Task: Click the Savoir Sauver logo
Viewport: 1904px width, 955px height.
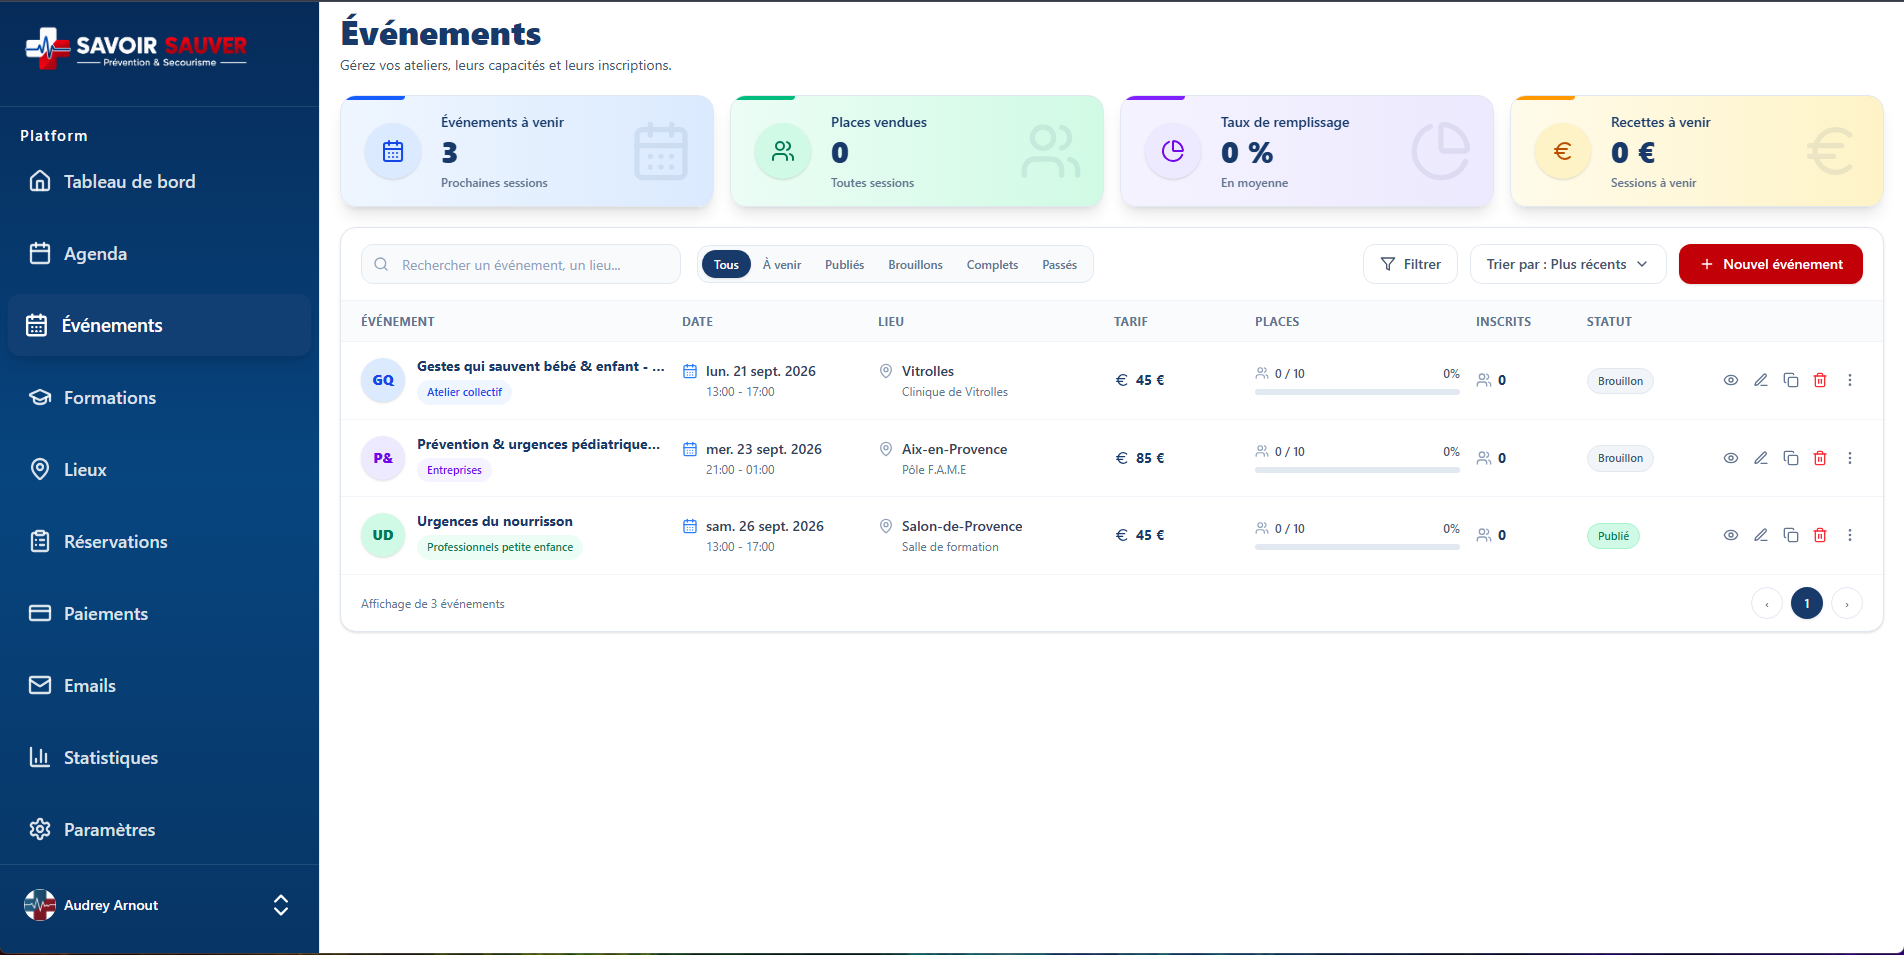Action: pos(136,48)
